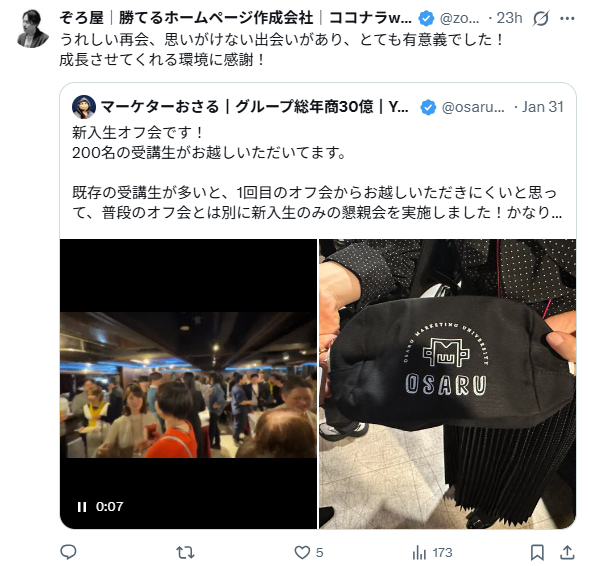Click the reply speech bubble icon

pos(68,552)
